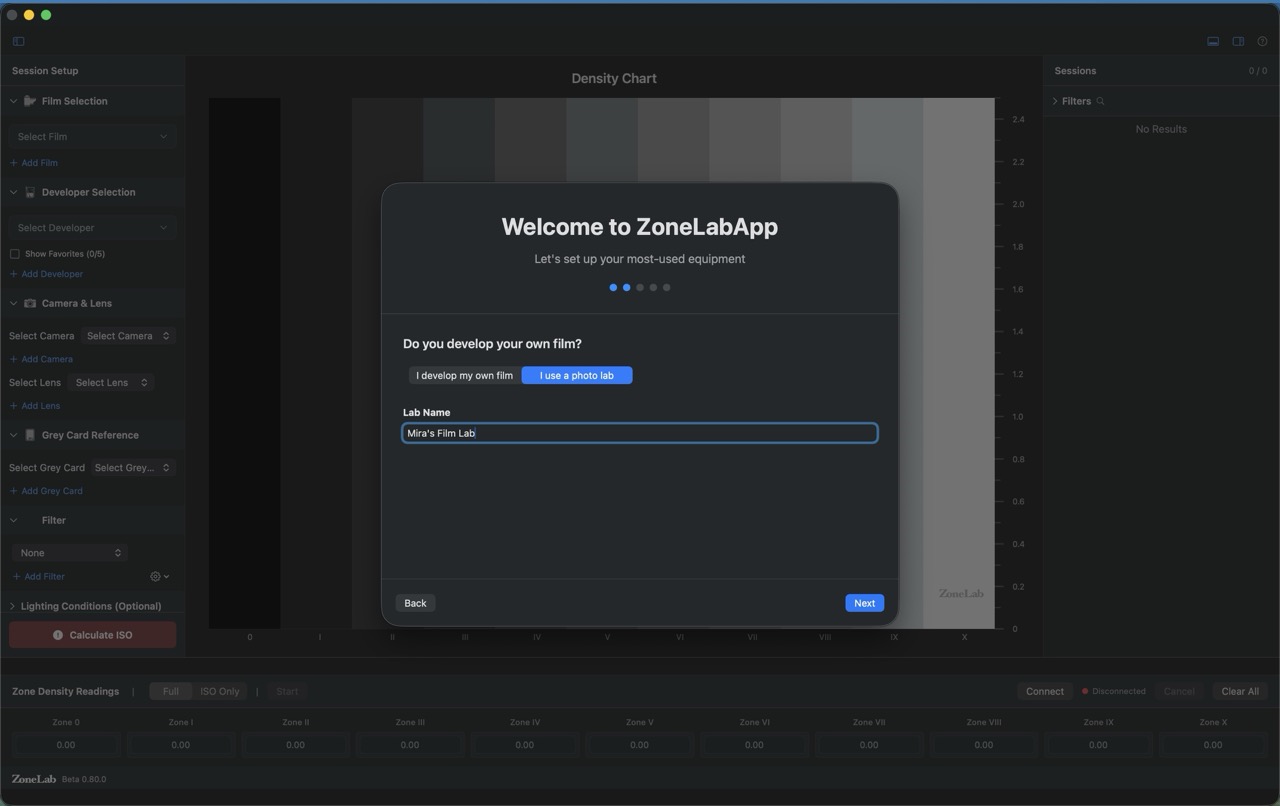Click the Grey Card Reference icon
Image resolution: width=1280 pixels, height=806 pixels.
[30, 435]
